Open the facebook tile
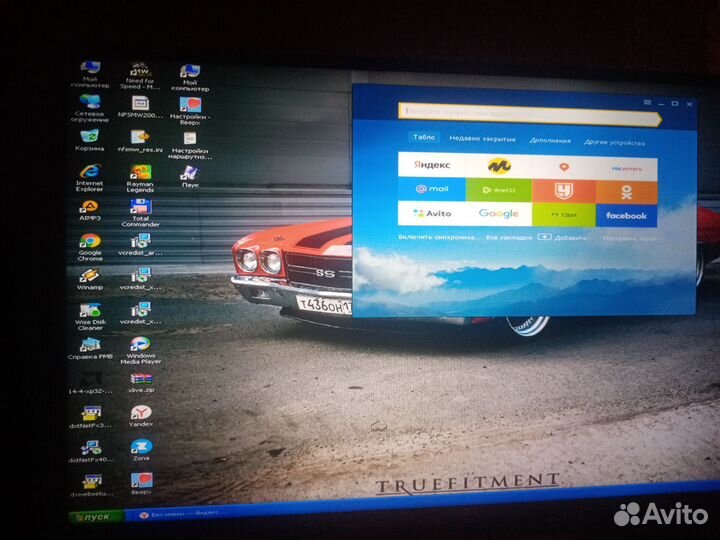Viewport: 720px width, 540px height. 627,215
